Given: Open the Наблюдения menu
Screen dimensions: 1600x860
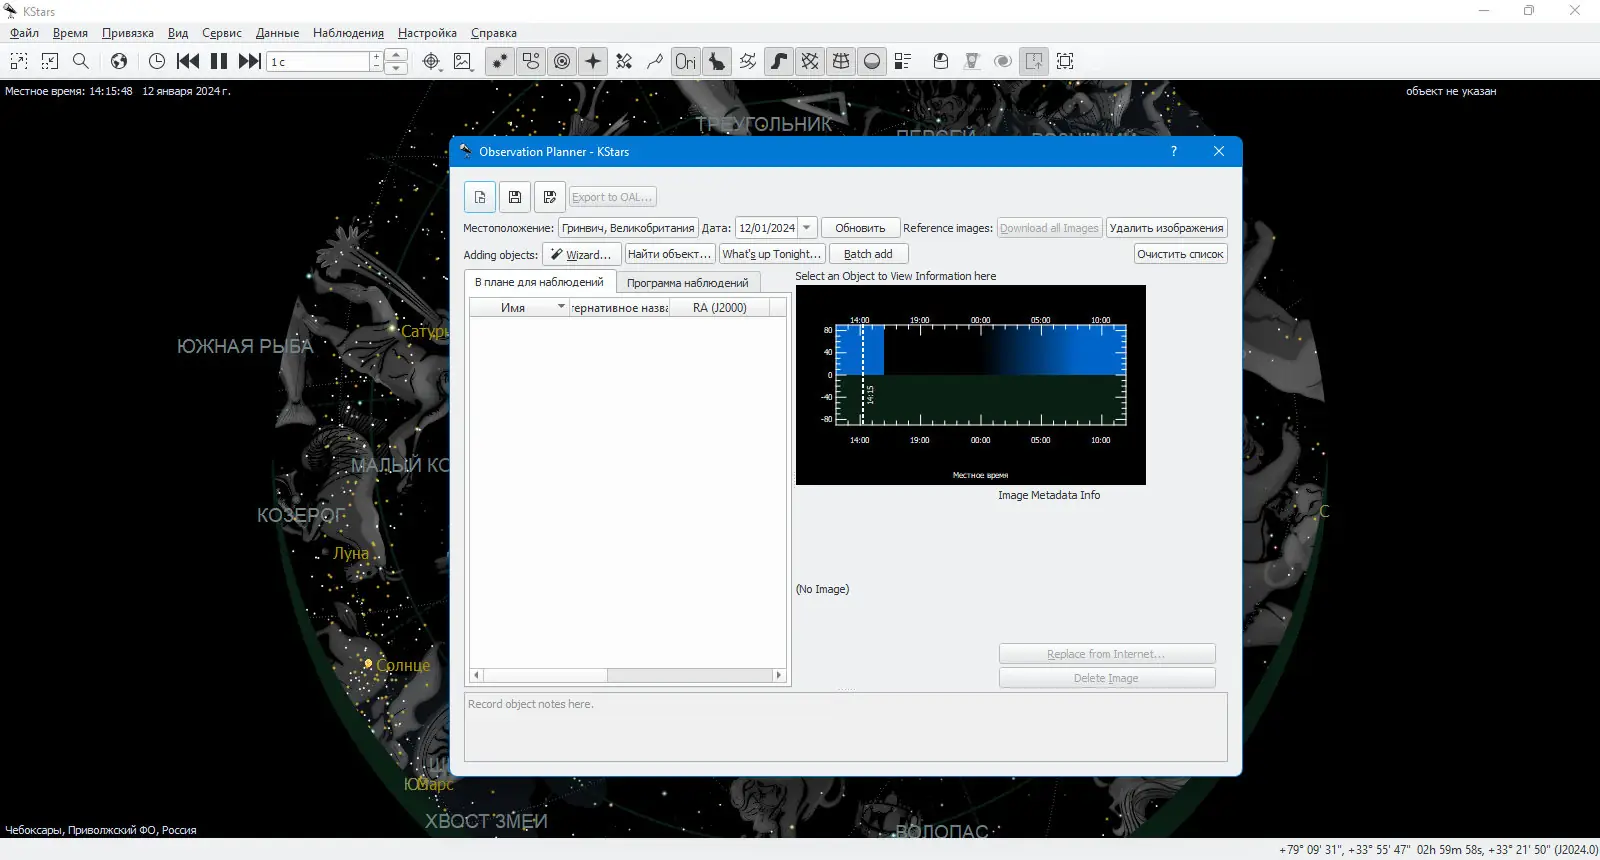Looking at the screenshot, I should (x=348, y=33).
